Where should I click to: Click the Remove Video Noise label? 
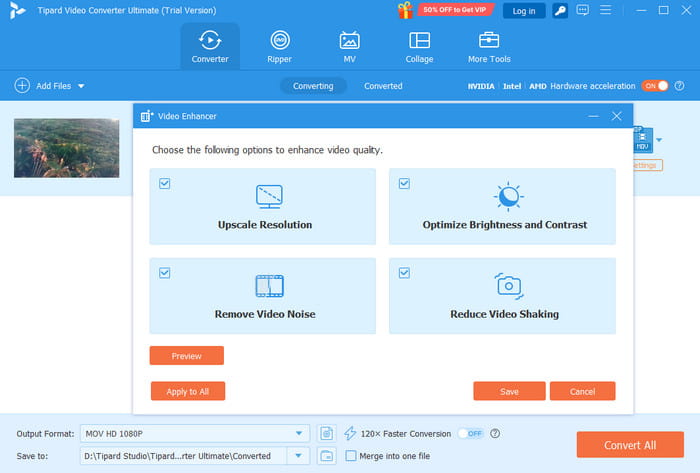click(265, 314)
